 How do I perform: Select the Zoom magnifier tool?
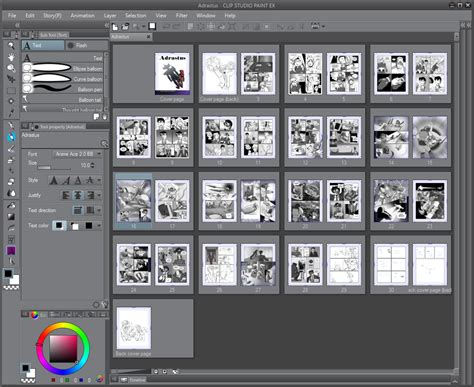tap(11, 45)
